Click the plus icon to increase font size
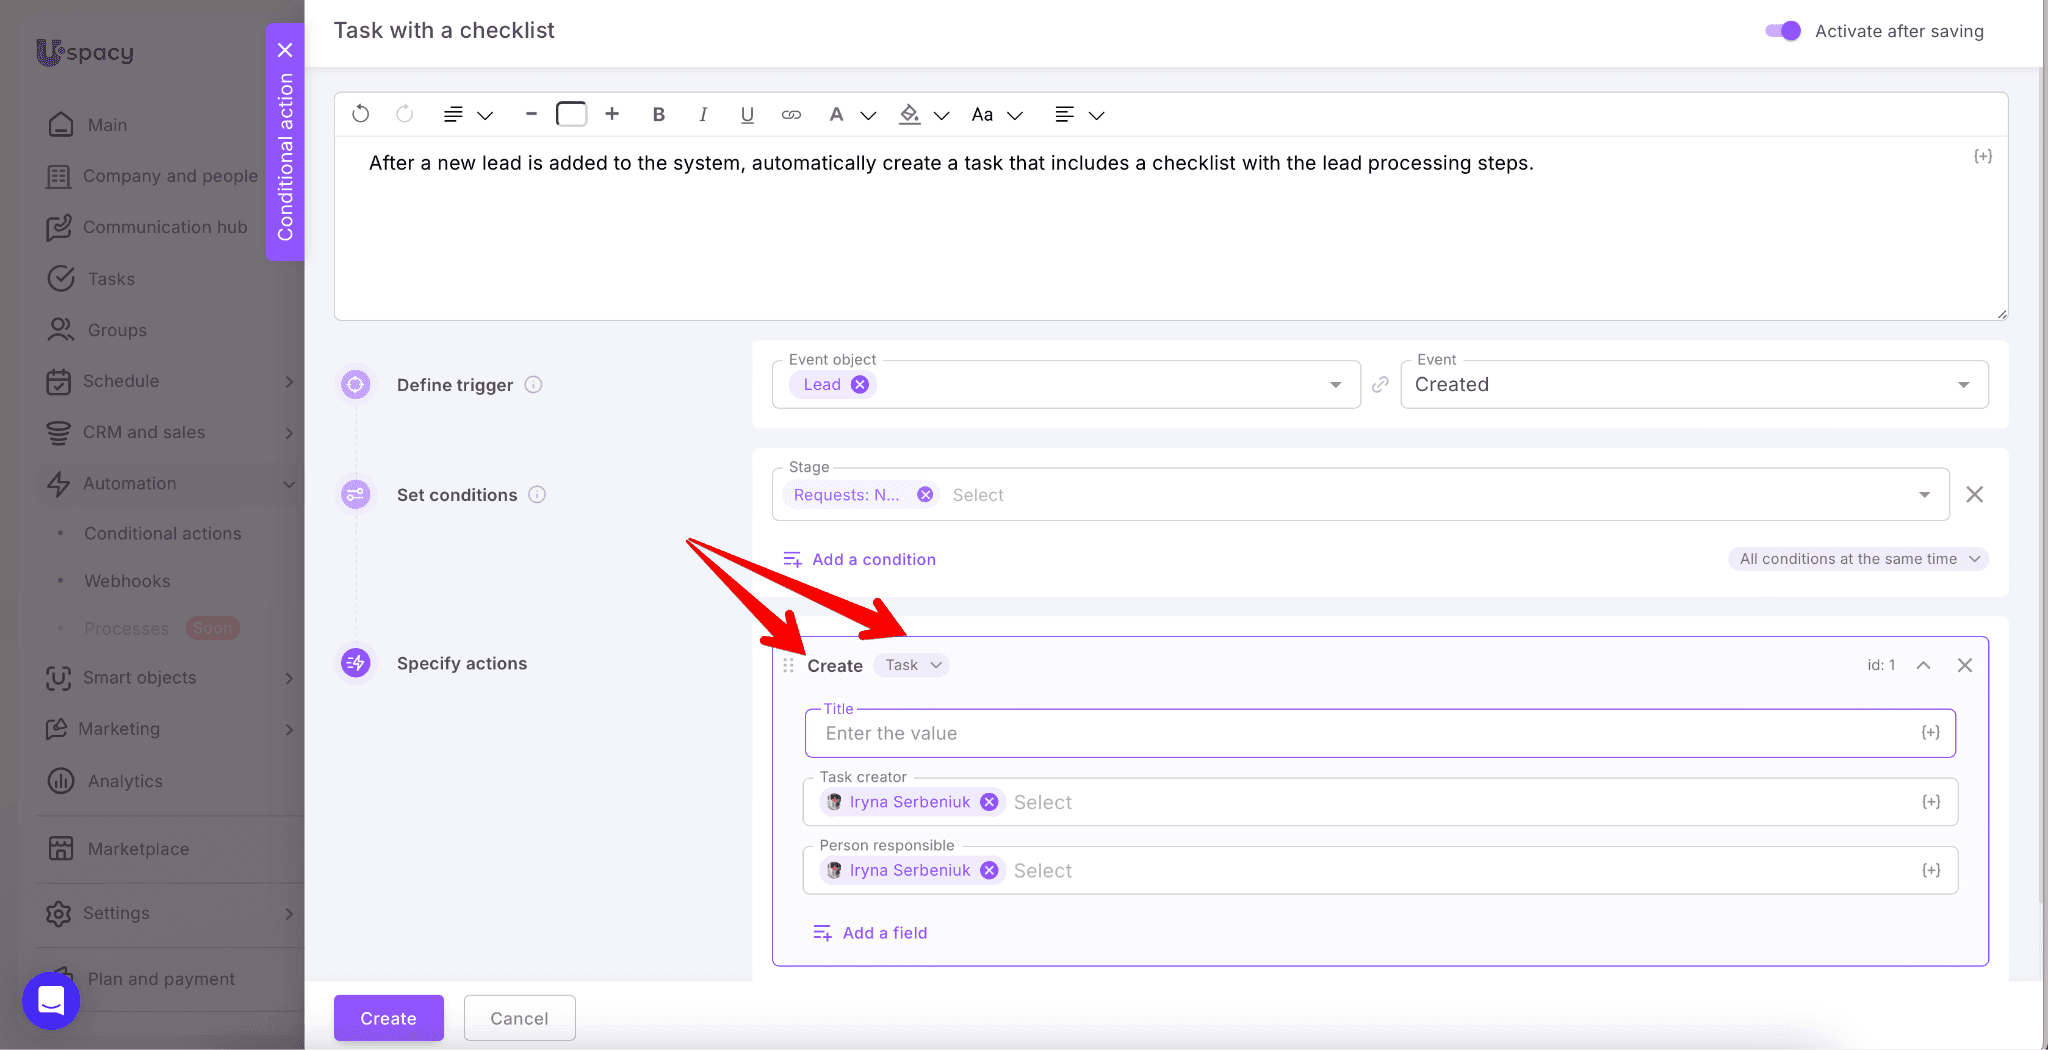This screenshot has height=1050, width=2048. click(612, 114)
